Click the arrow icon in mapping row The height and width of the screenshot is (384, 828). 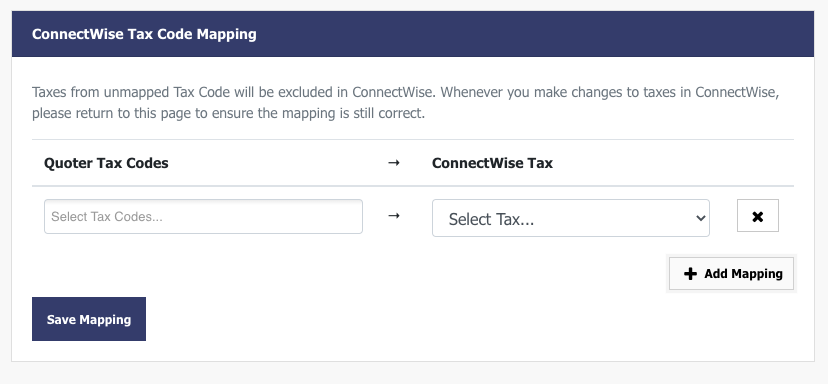click(393, 216)
